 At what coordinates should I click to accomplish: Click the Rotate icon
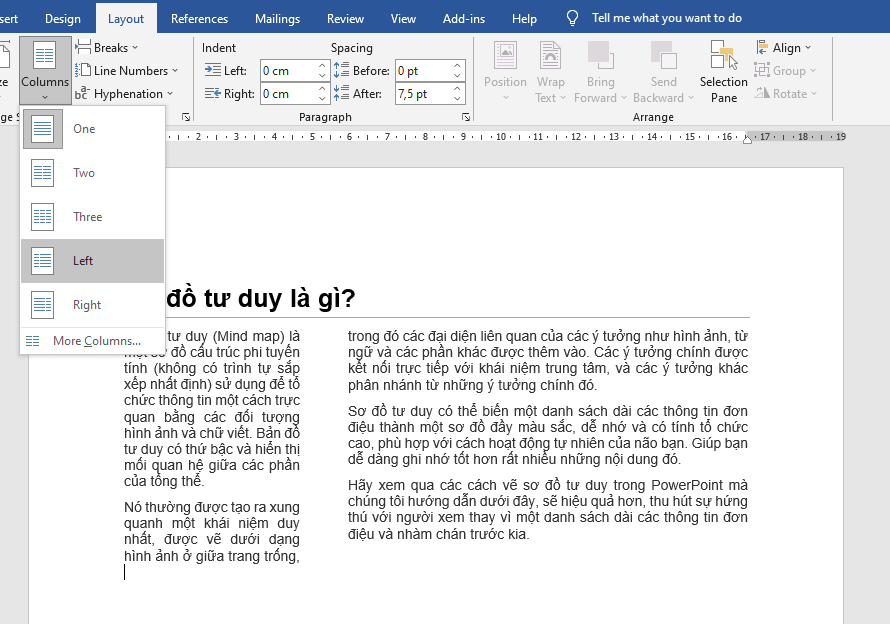[765, 93]
